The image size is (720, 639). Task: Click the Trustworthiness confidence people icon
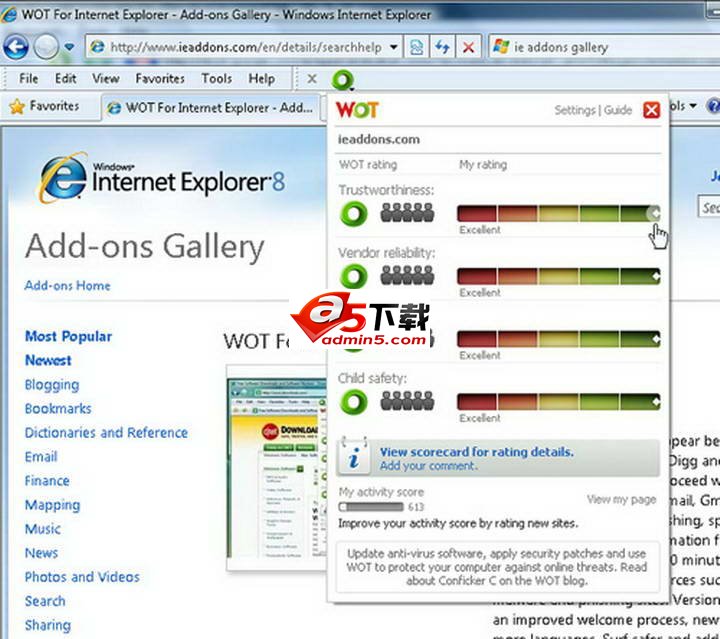407,213
